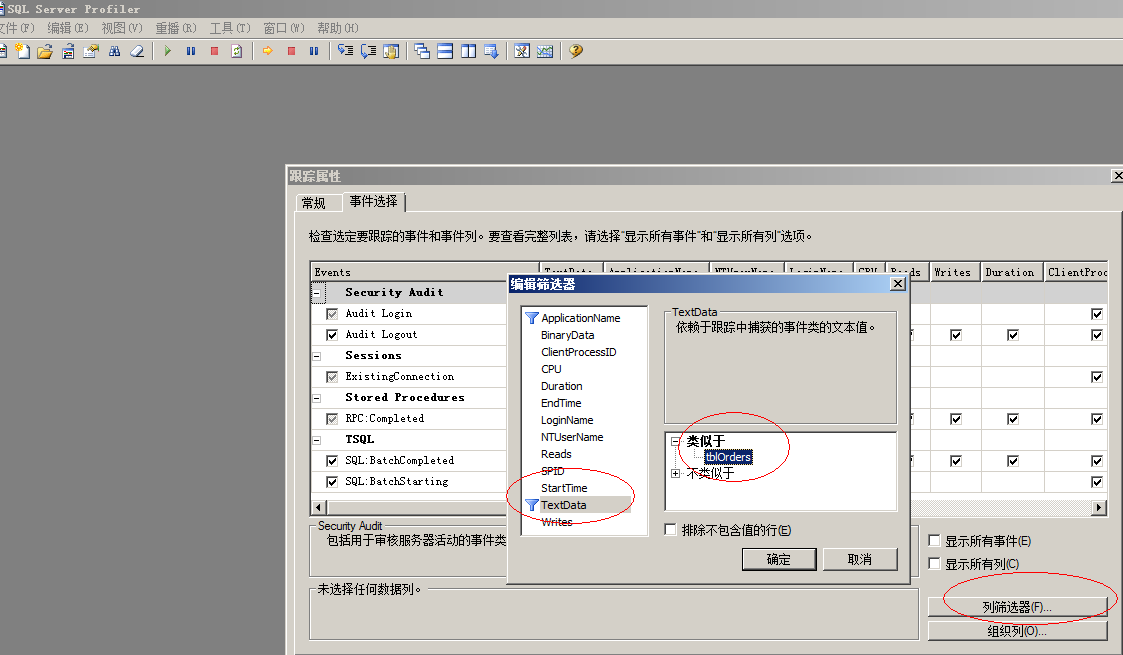Viewport: 1123px width, 655px height.
Task: Select the Duration column in filter list
Action: pyautogui.click(x=561, y=386)
